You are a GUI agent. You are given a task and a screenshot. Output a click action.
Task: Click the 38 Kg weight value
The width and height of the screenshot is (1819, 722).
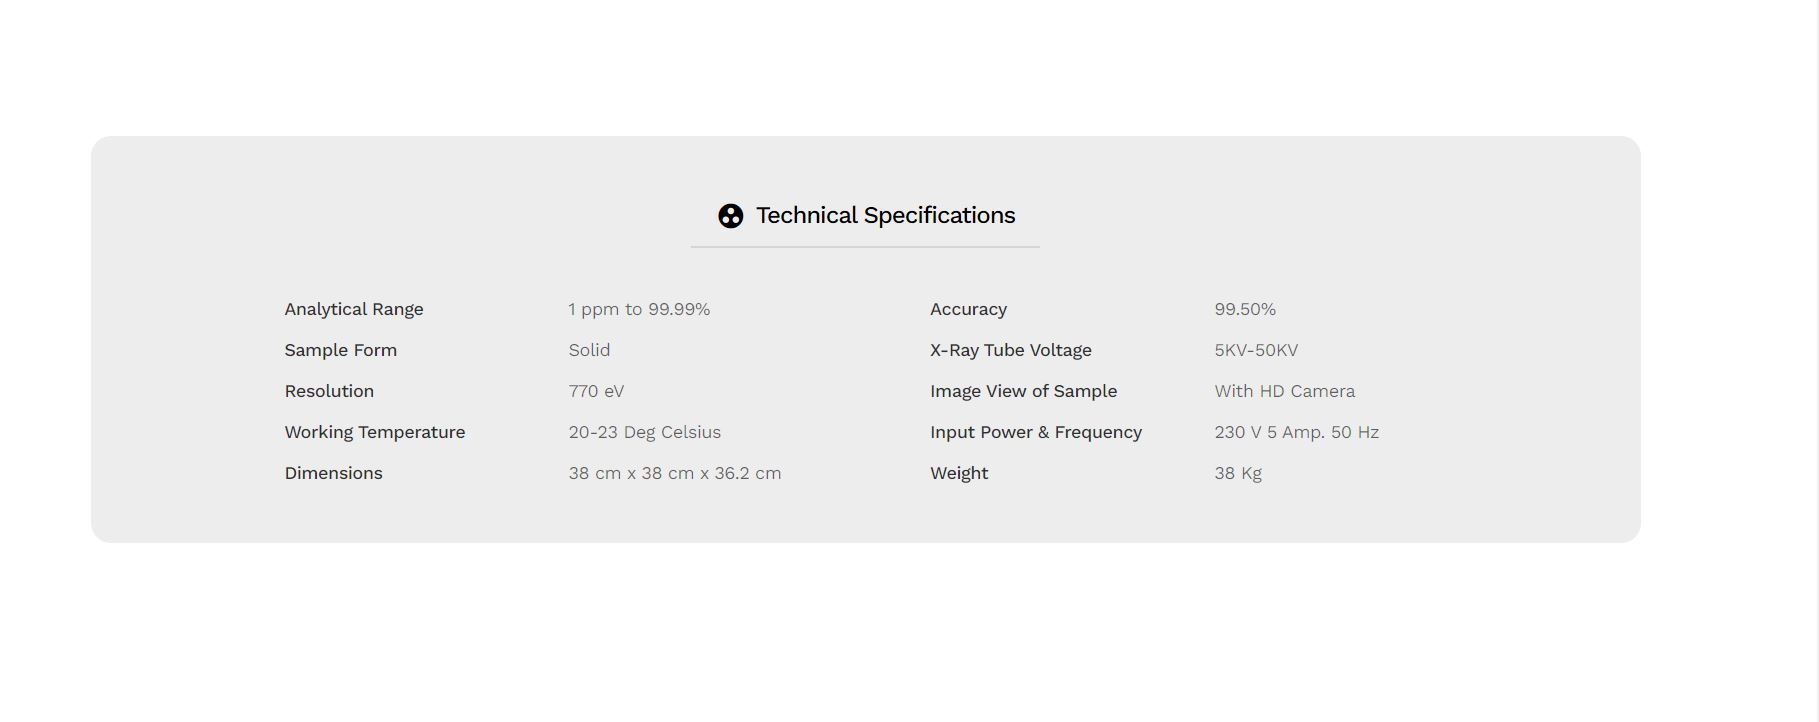tap(1238, 473)
